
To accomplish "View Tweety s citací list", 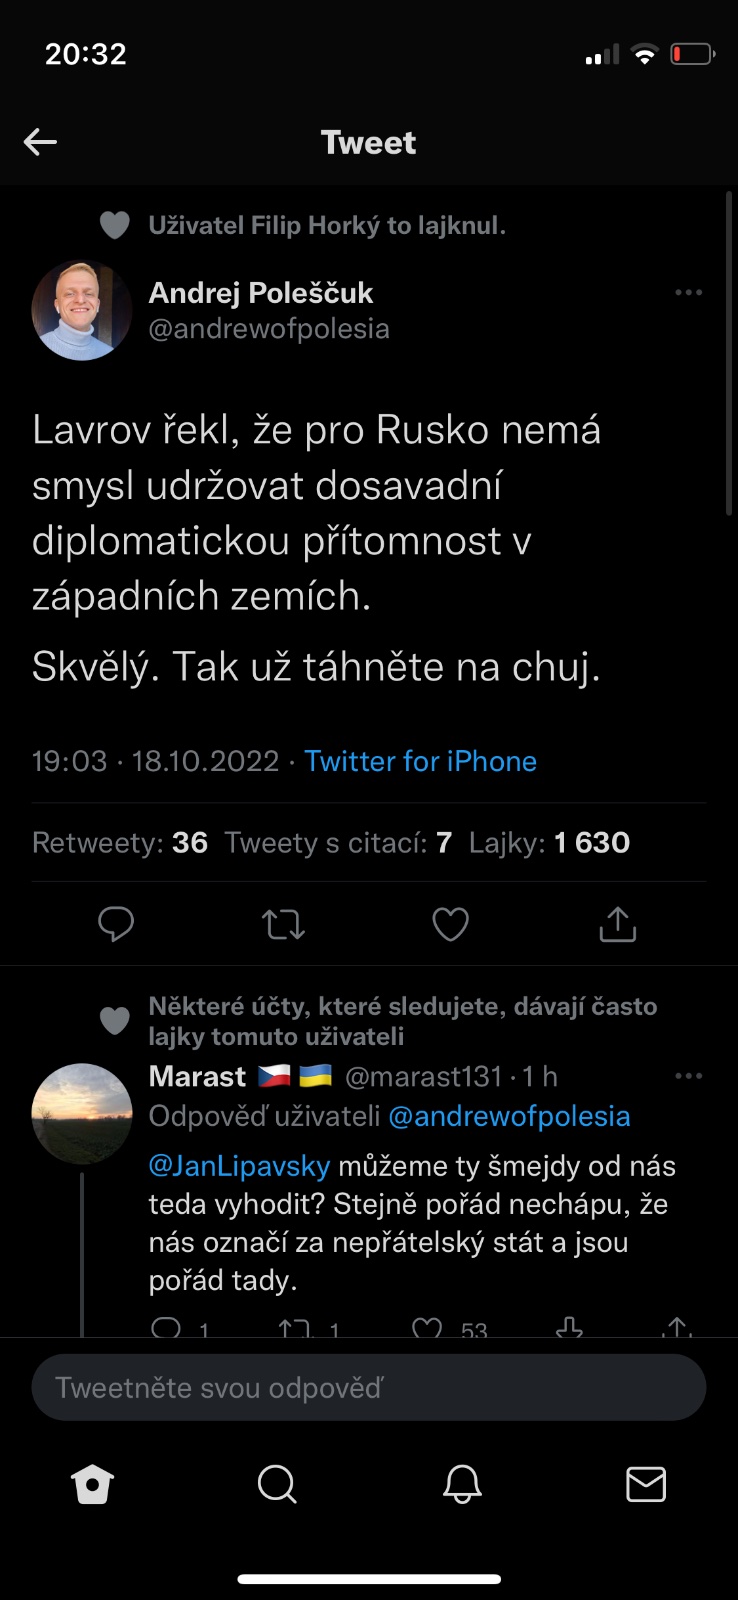I will click(338, 843).
